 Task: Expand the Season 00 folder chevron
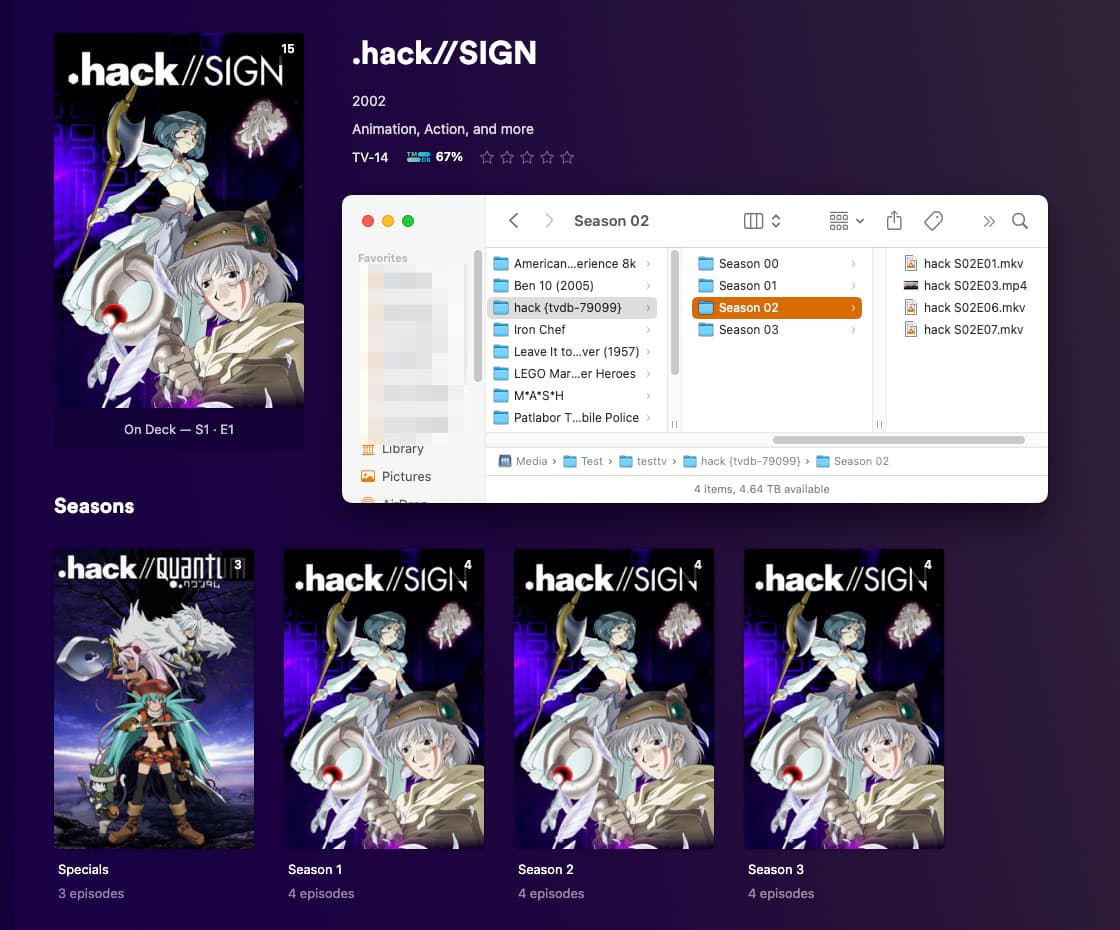click(853, 264)
